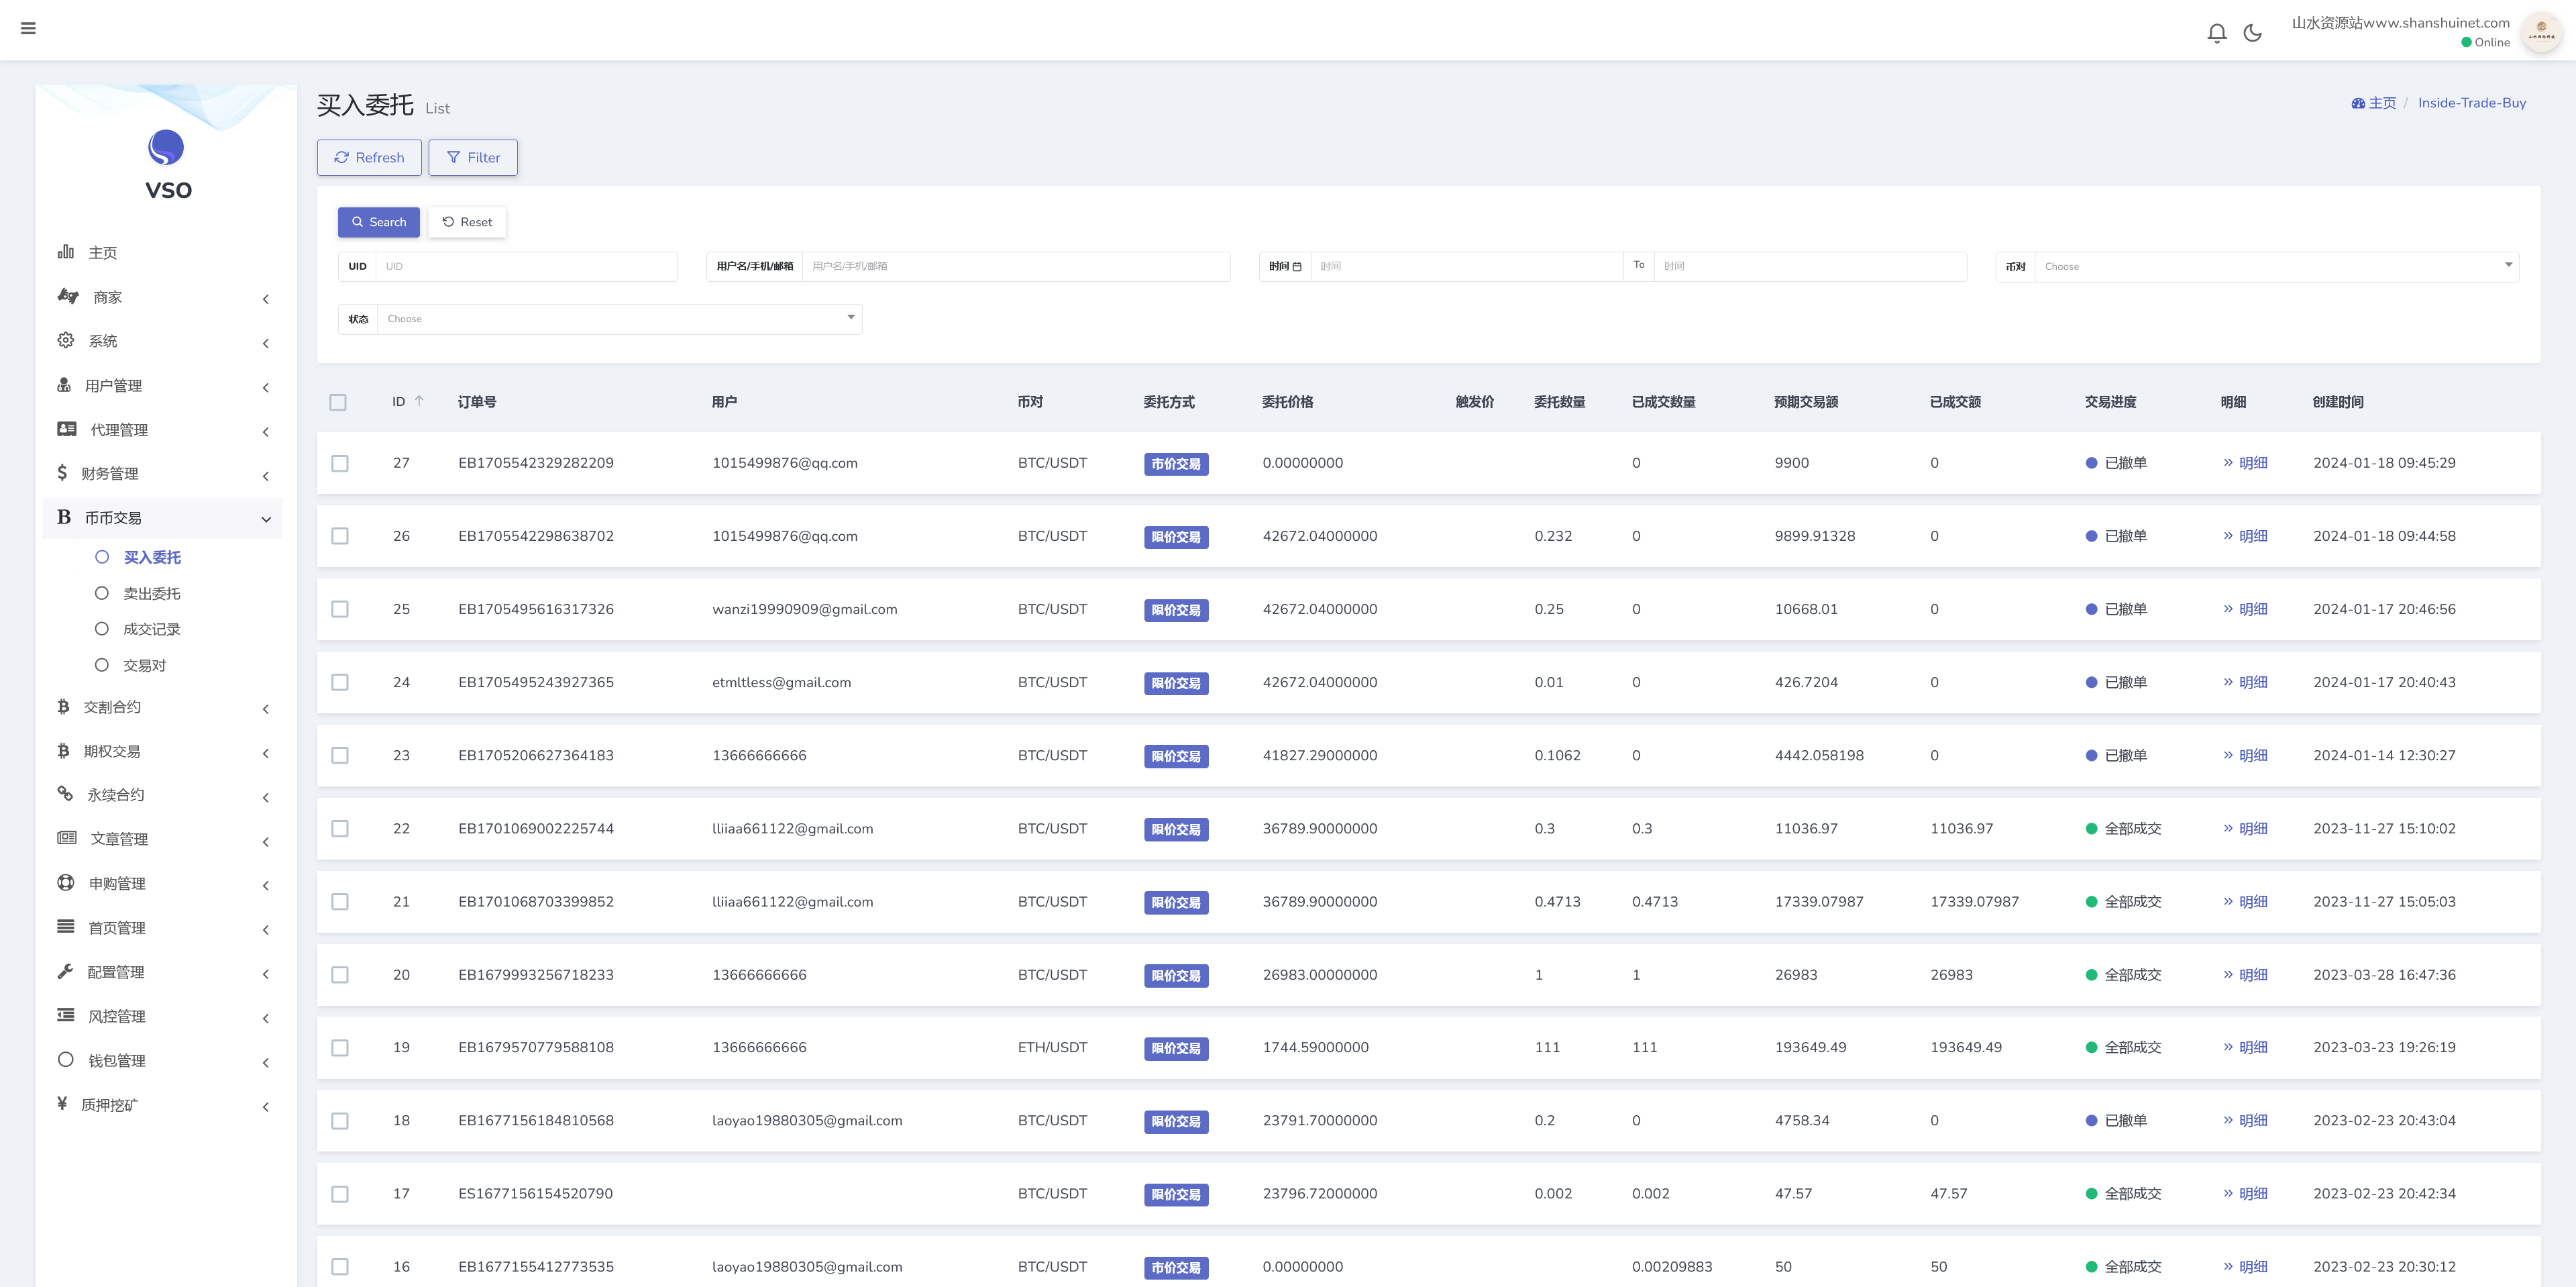This screenshot has height=1287, width=2576.
Task: Click the 主页 bar chart sidebar icon
Action: pos(66,252)
